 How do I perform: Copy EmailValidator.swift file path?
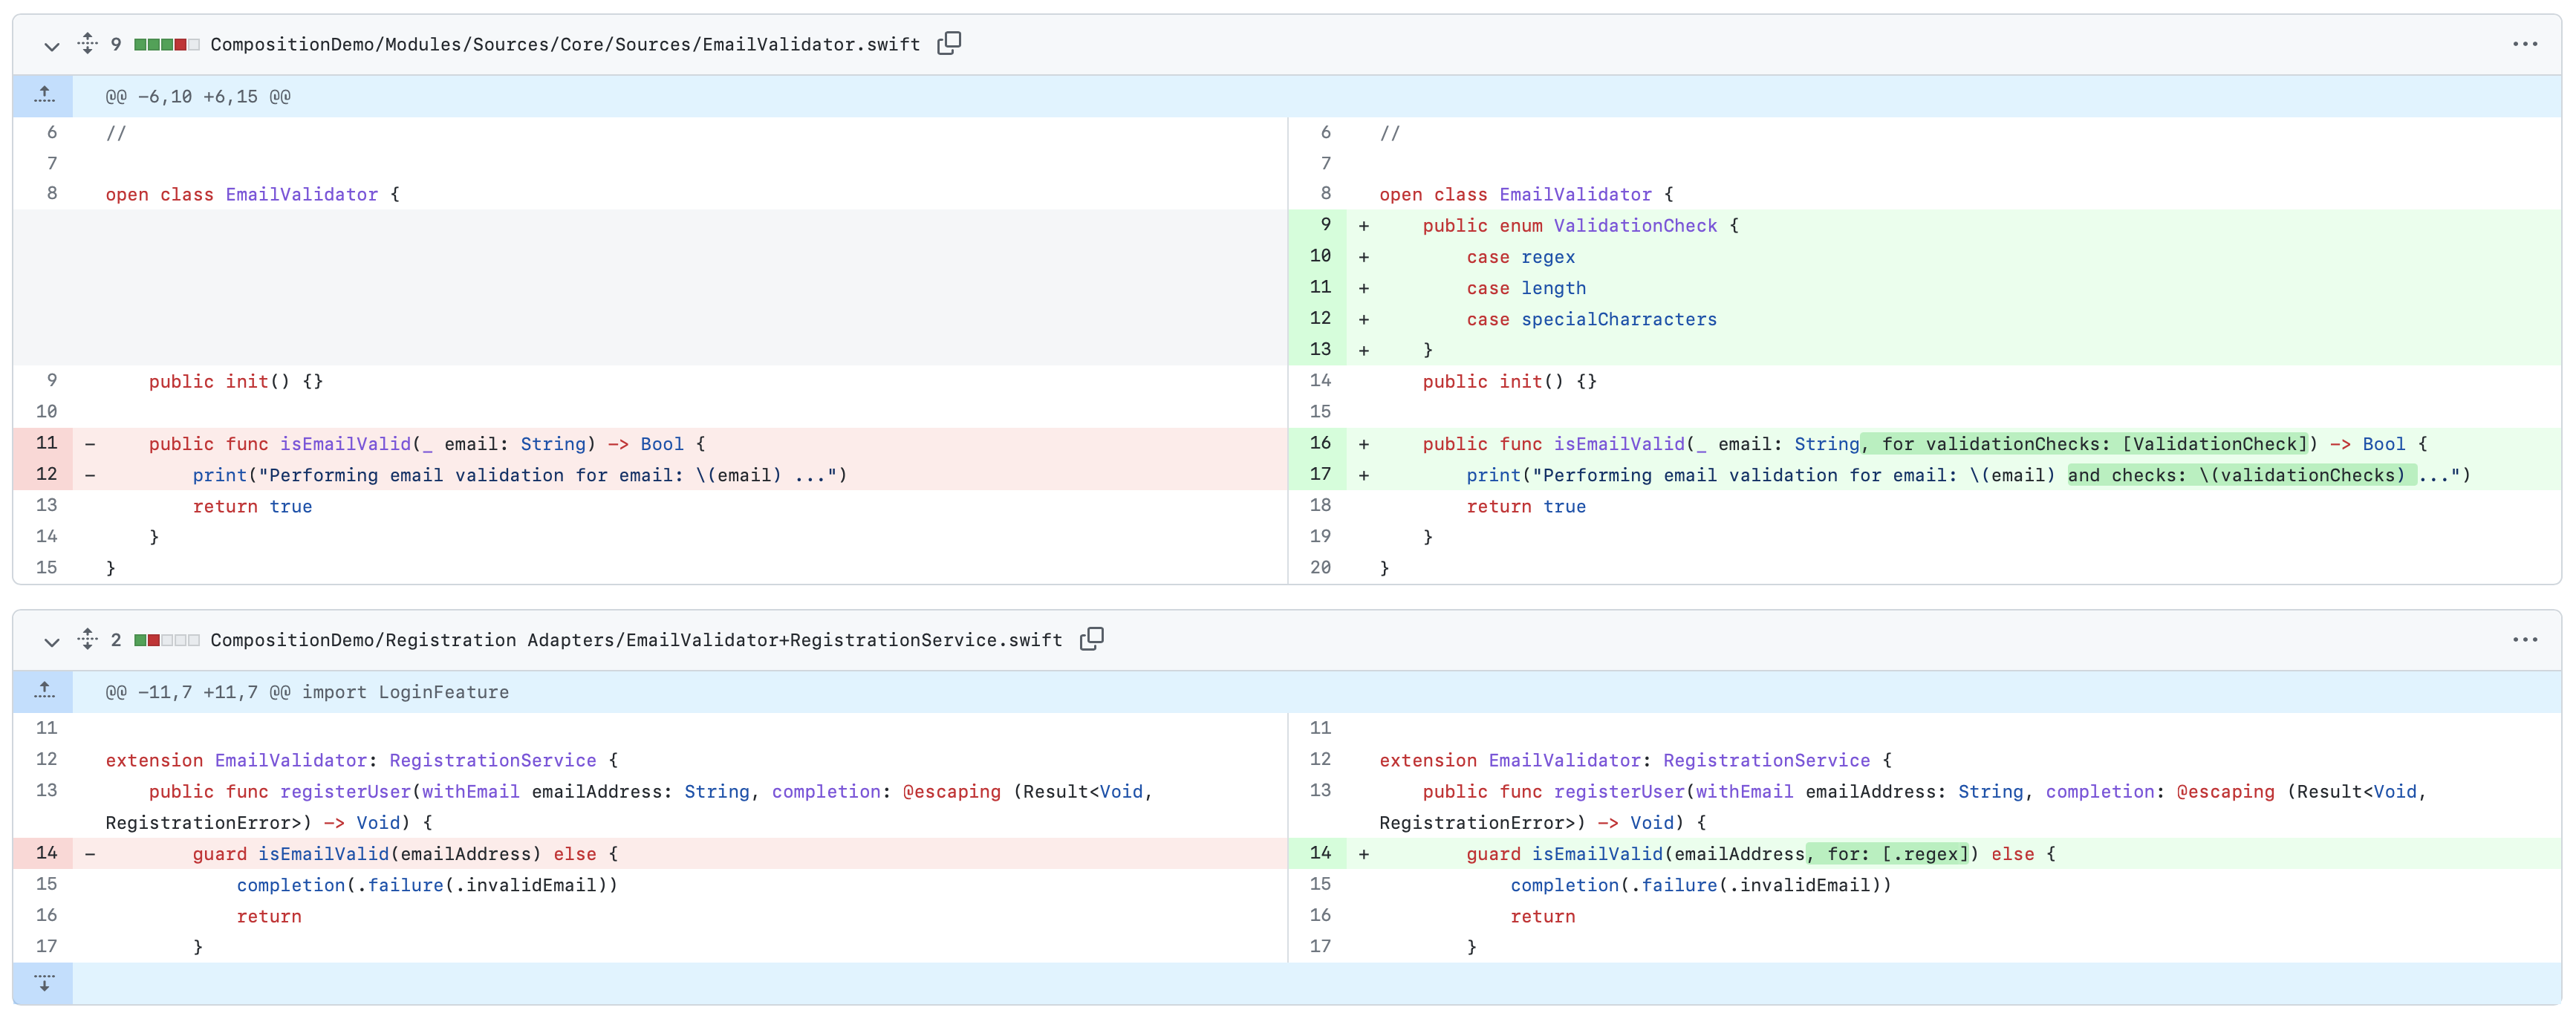949,43
